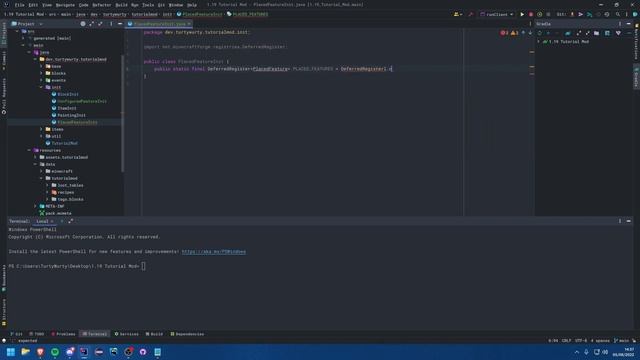Image resolution: width=640 pixels, height=360 pixels.
Task: Click the hammer Build Project icon
Action: (471, 14)
